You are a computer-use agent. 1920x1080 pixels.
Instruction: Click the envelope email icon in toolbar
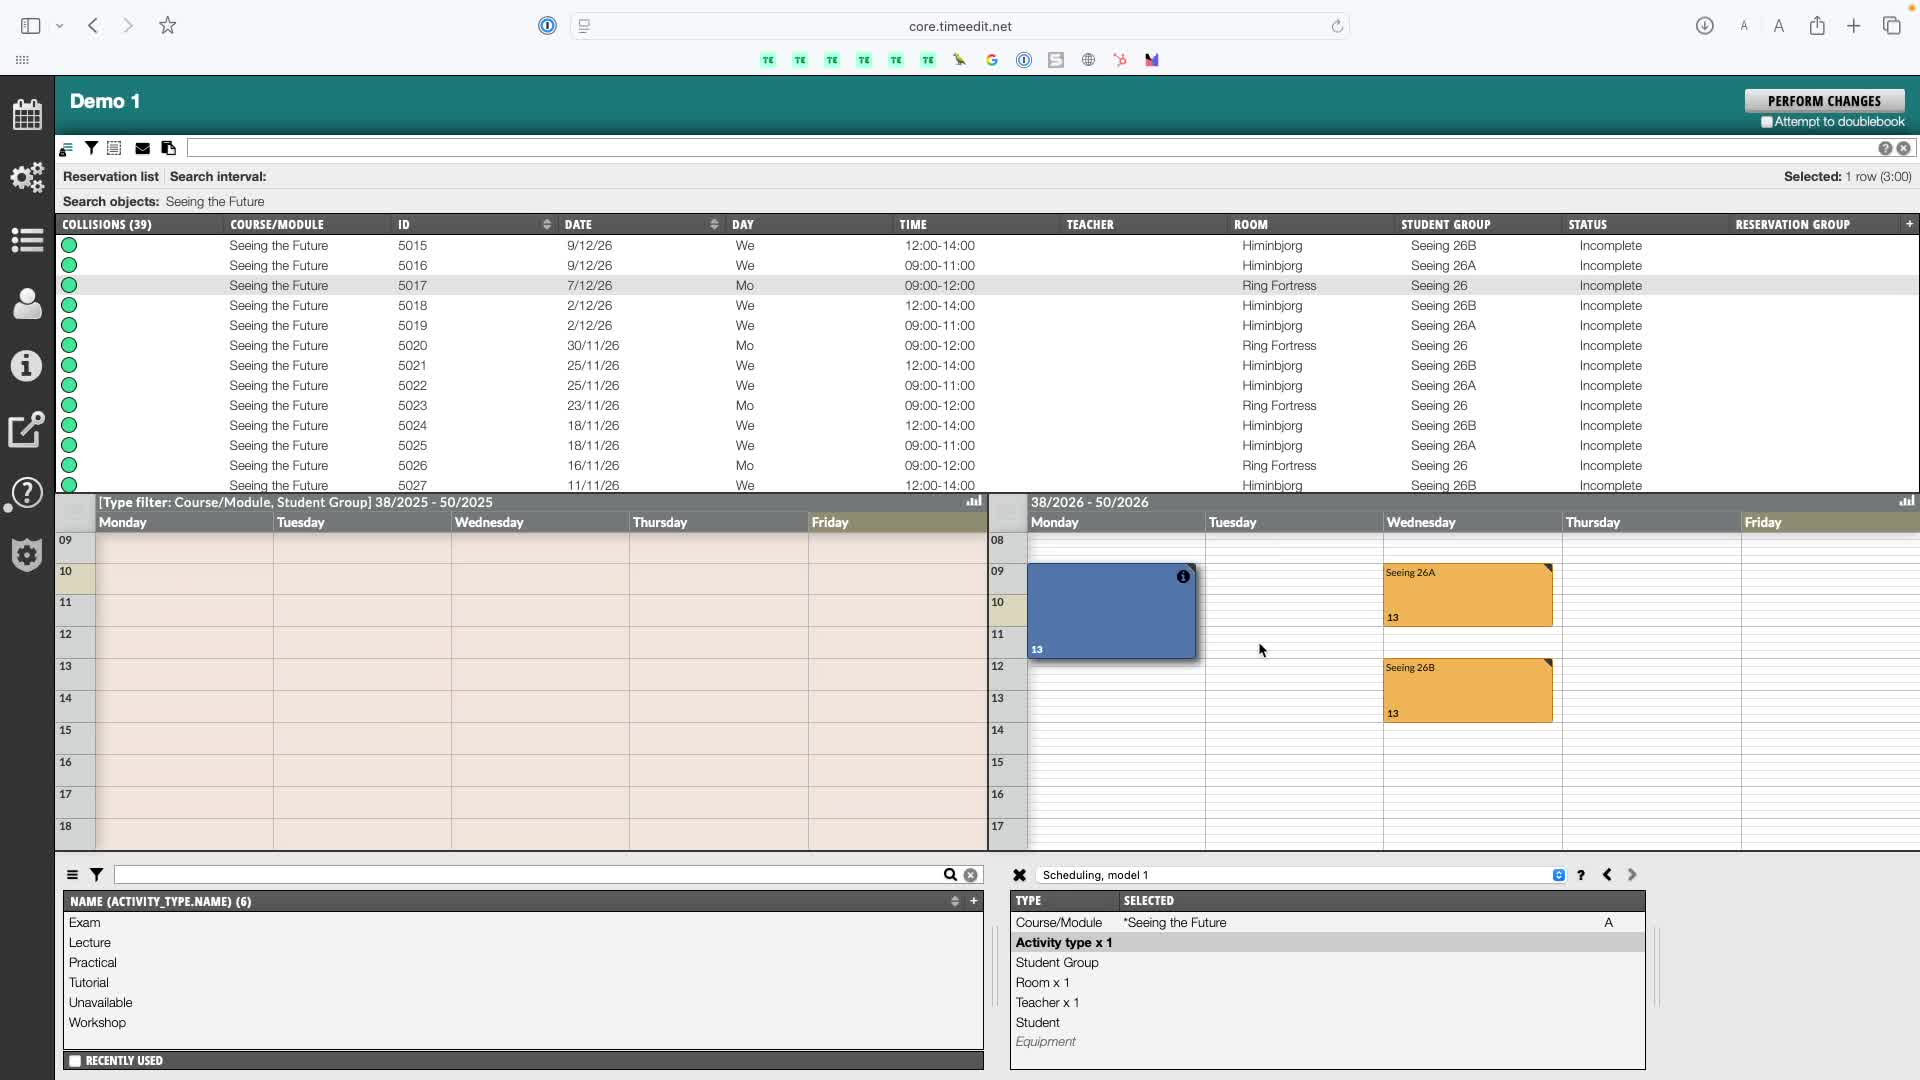click(x=142, y=148)
